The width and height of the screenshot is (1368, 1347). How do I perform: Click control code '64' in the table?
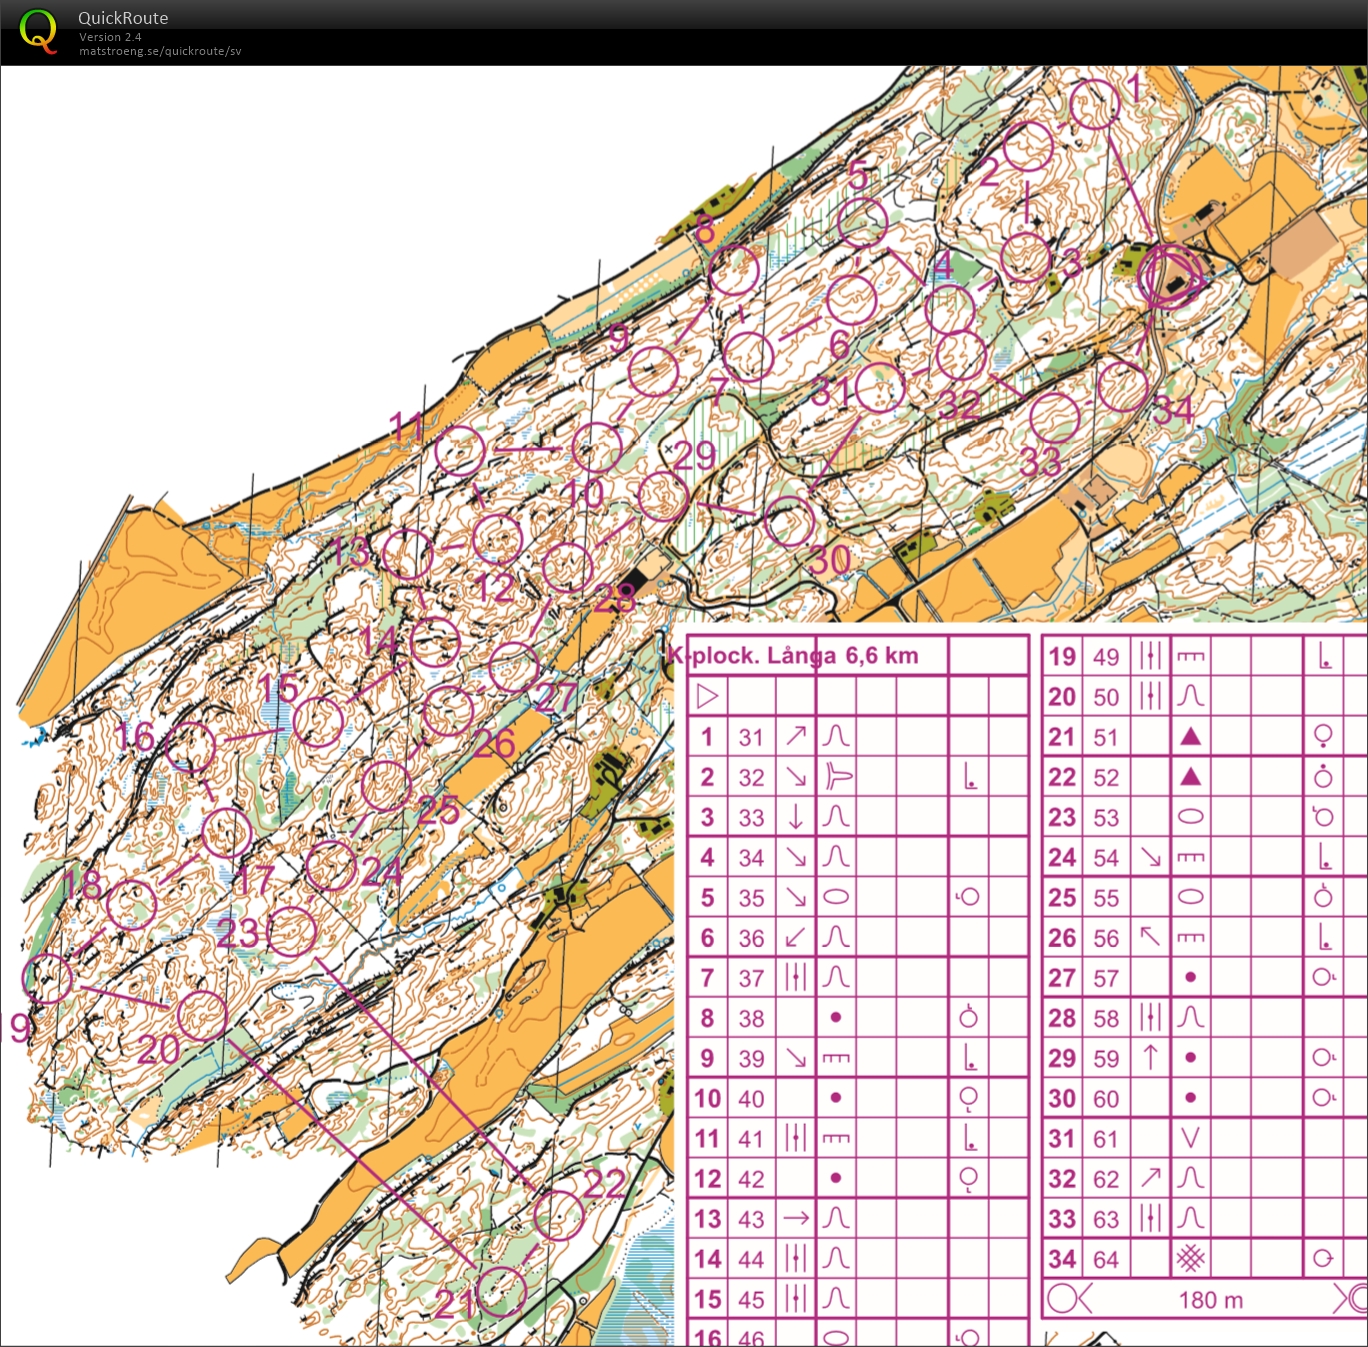[x=1106, y=1259]
